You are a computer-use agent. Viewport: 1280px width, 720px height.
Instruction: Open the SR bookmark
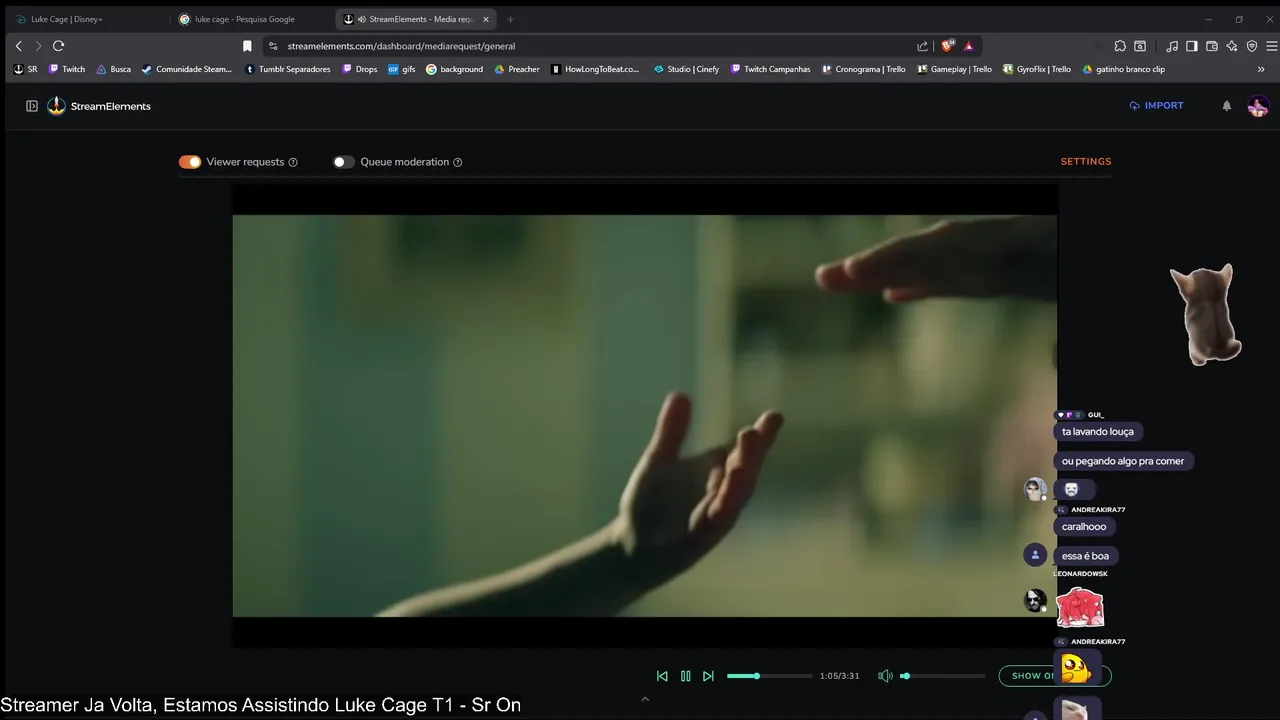[x=26, y=69]
